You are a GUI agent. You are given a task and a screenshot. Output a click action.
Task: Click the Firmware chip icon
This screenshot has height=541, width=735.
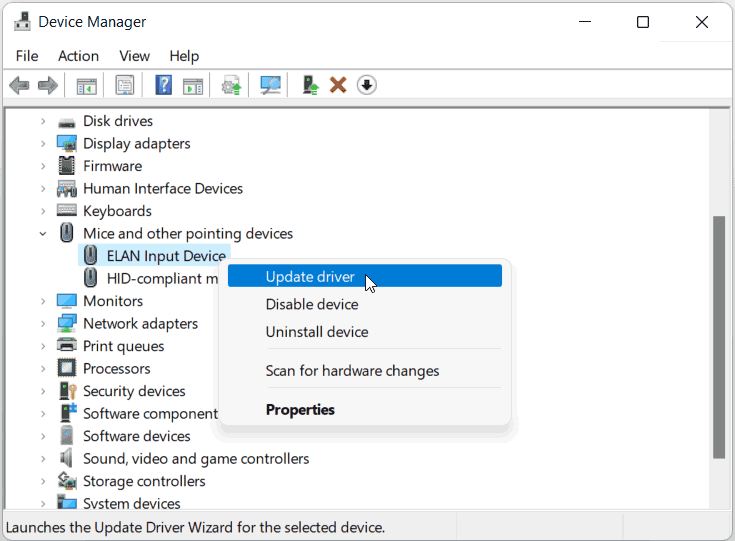pos(67,166)
